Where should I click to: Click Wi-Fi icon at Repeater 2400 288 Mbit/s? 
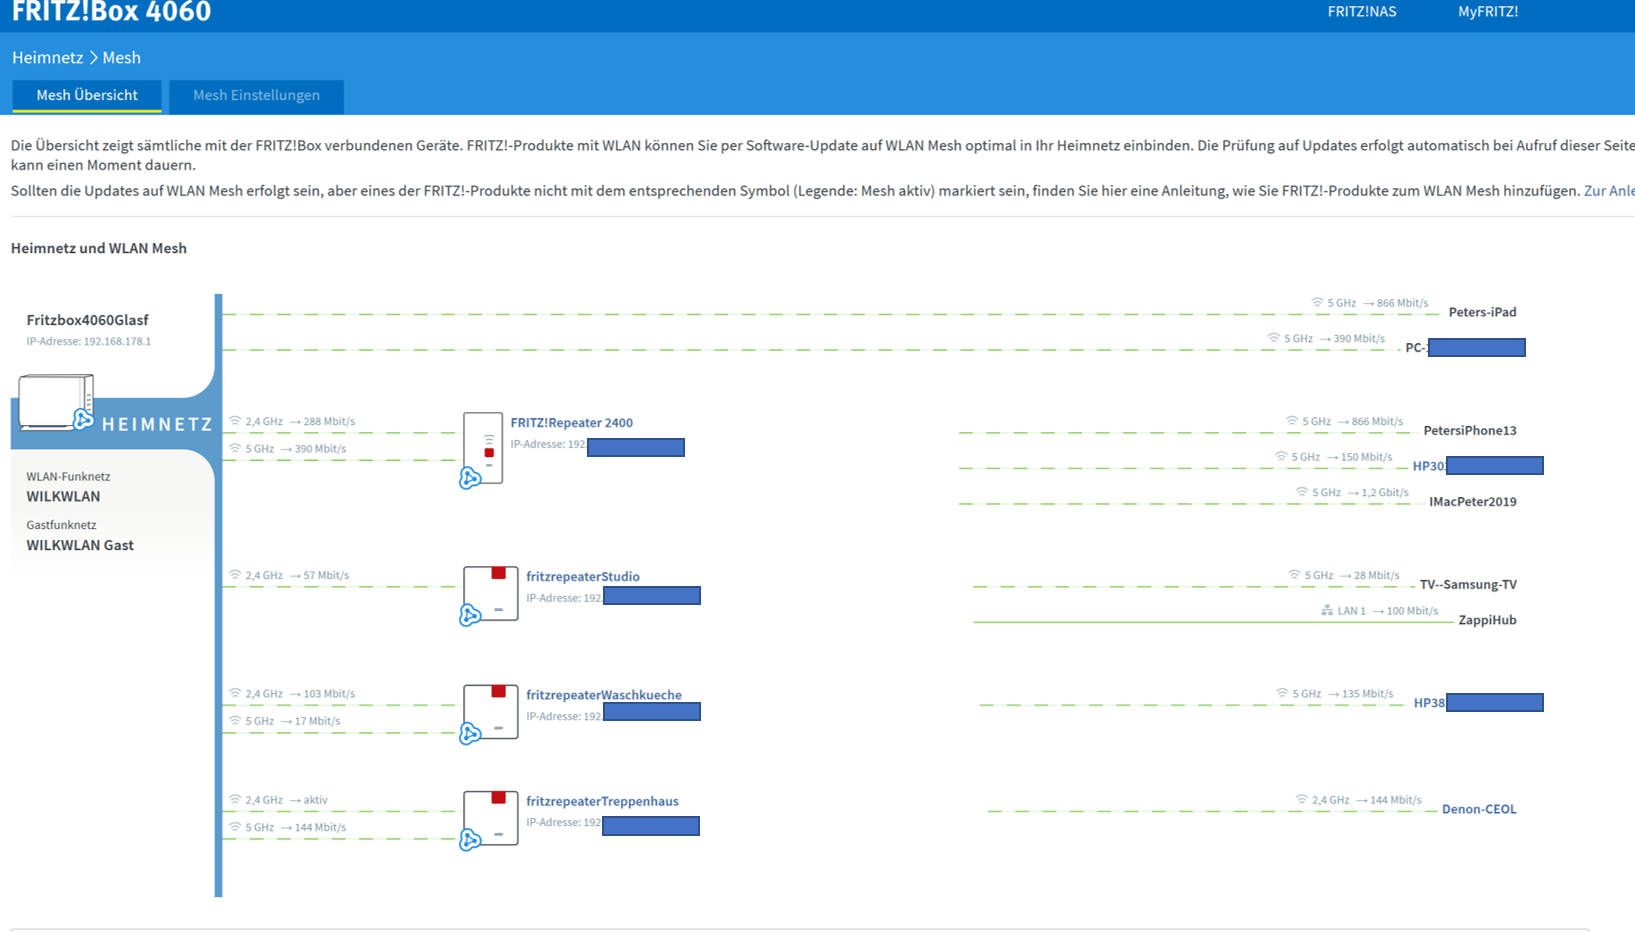pyautogui.click(x=235, y=421)
